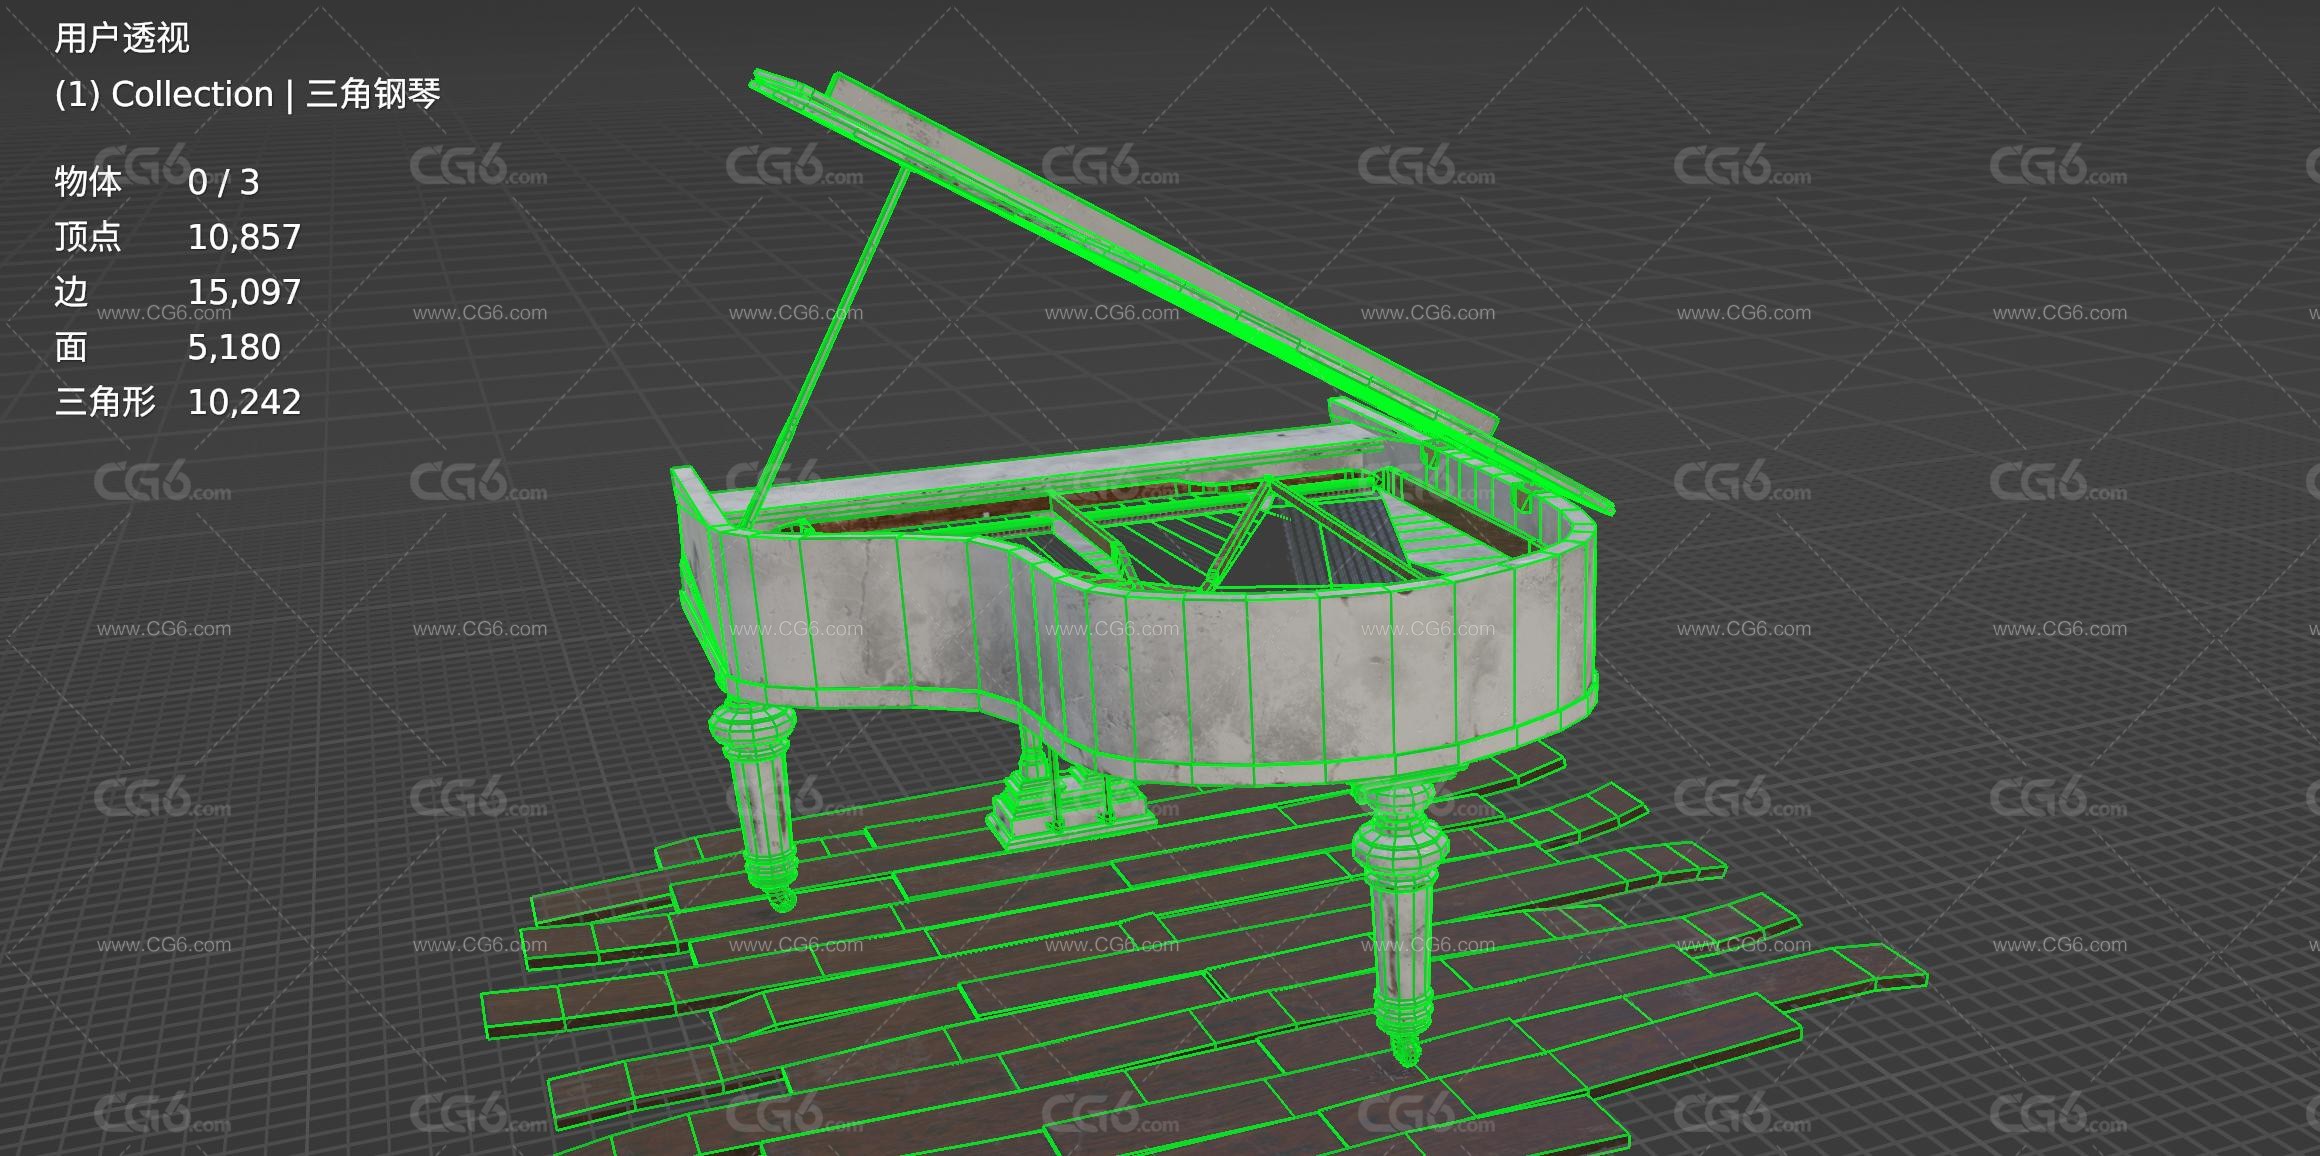The height and width of the screenshot is (1156, 2320).
Task: Select the edge count '15,097'
Action: [x=244, y=292]
